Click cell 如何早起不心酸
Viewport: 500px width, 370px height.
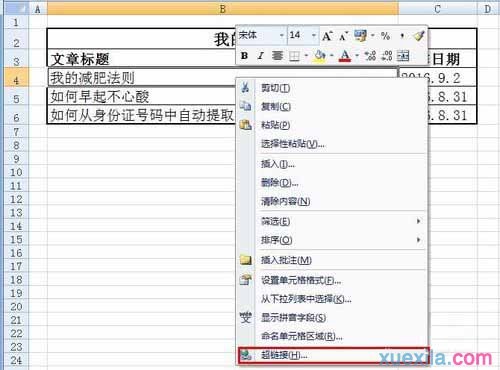142,96
